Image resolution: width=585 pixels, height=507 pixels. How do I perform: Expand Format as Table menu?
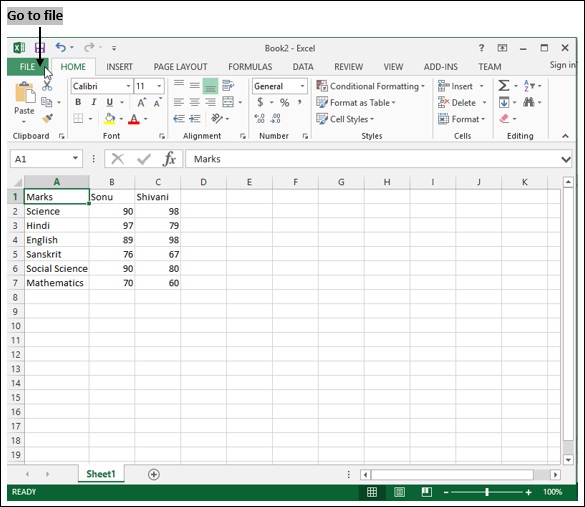point(356,103)
